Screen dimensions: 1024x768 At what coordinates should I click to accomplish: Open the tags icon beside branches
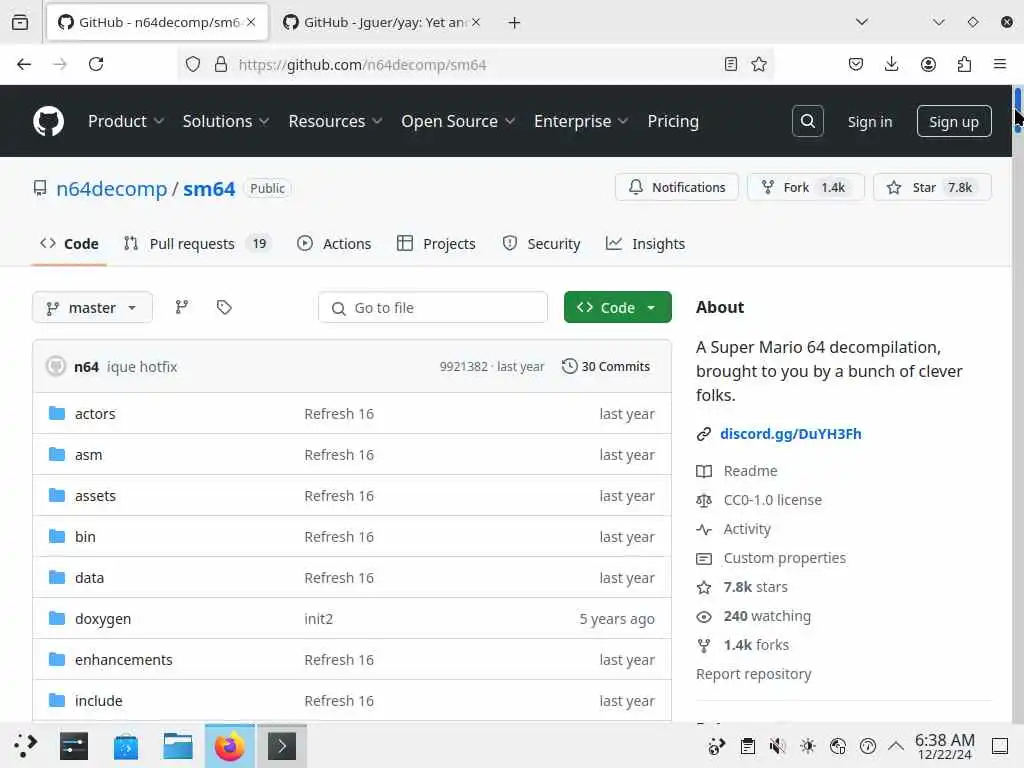click(x=224, y=307)
